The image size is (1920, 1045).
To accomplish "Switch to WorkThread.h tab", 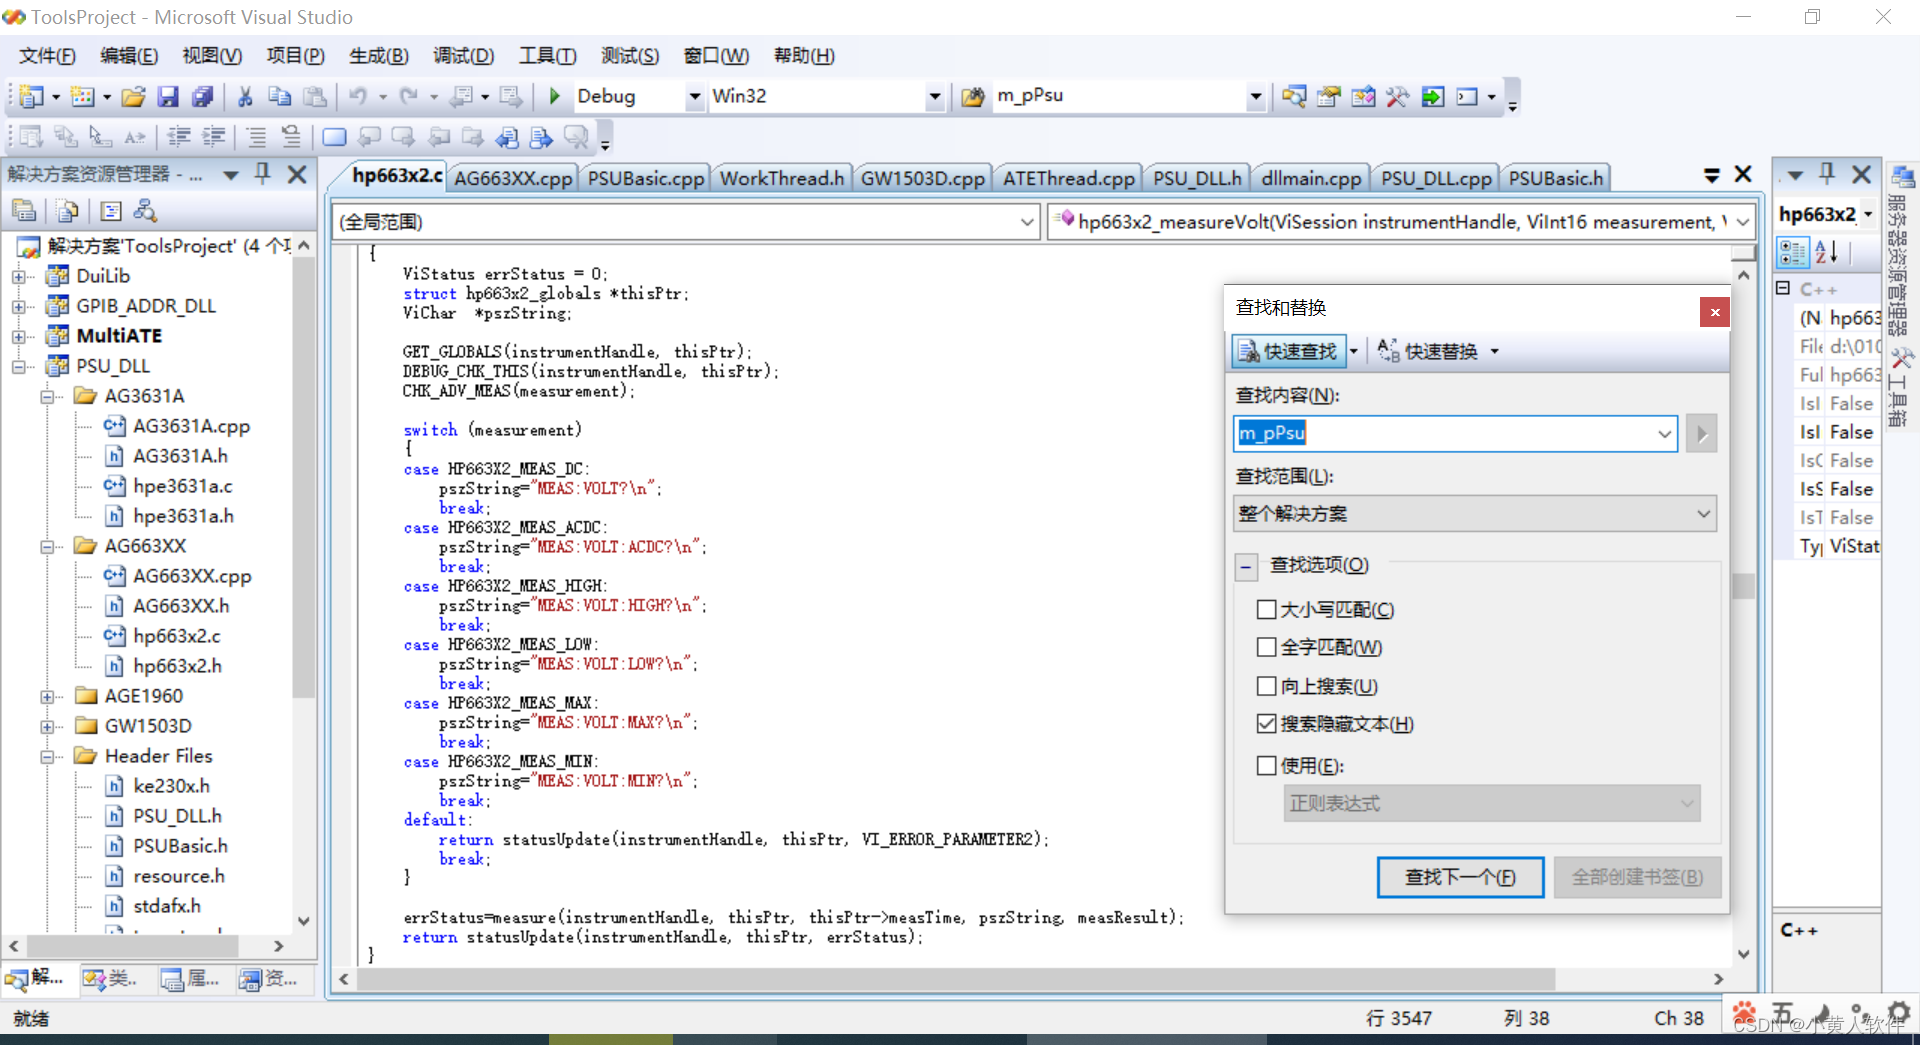I will tap(782, 178).
